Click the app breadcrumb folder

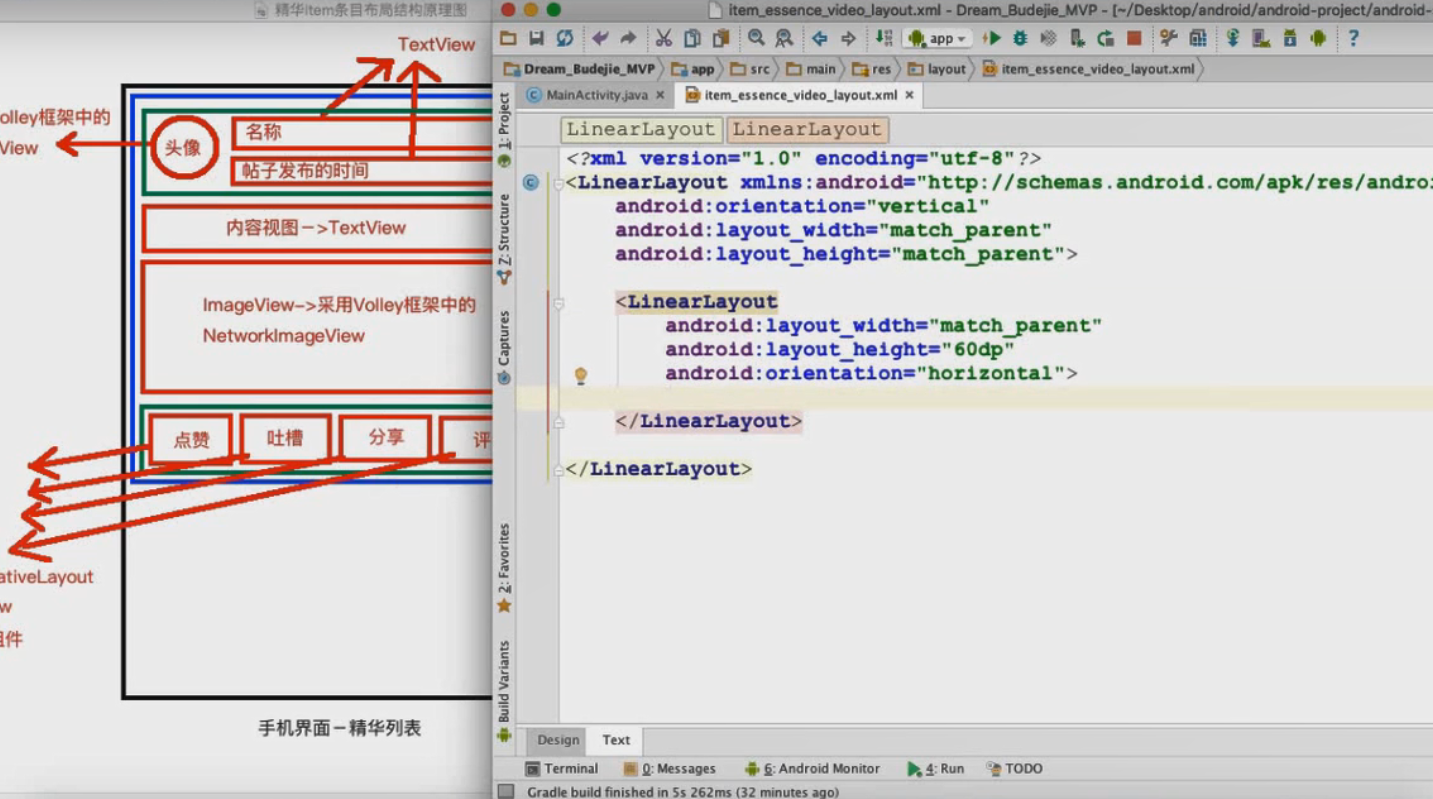tap(693, 69)
